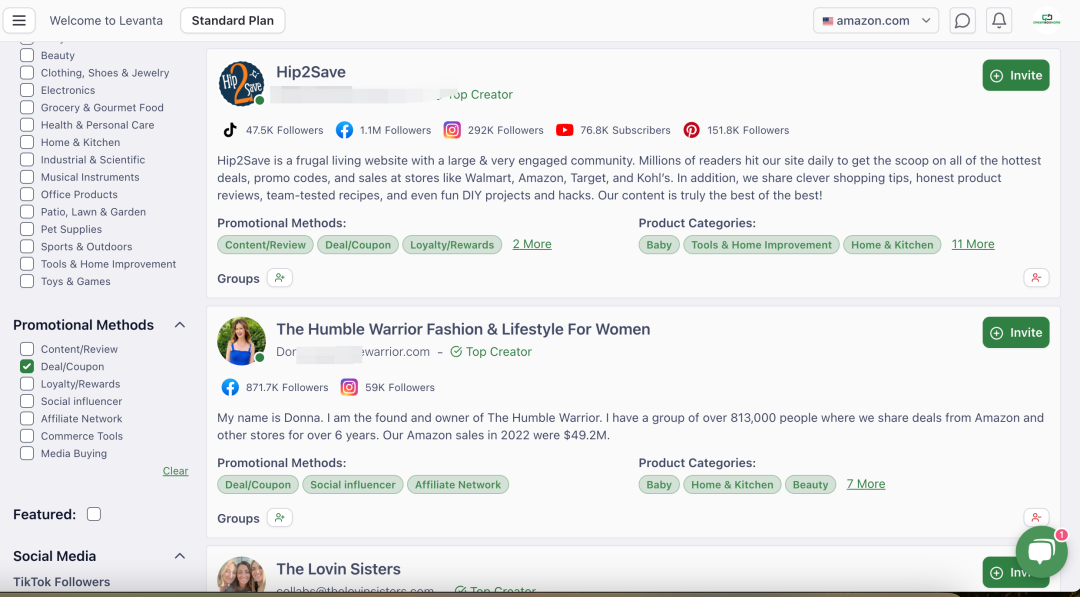
Task: Check Musical Instruments filter
Action: pyautogui.click(x=27, y=177)
